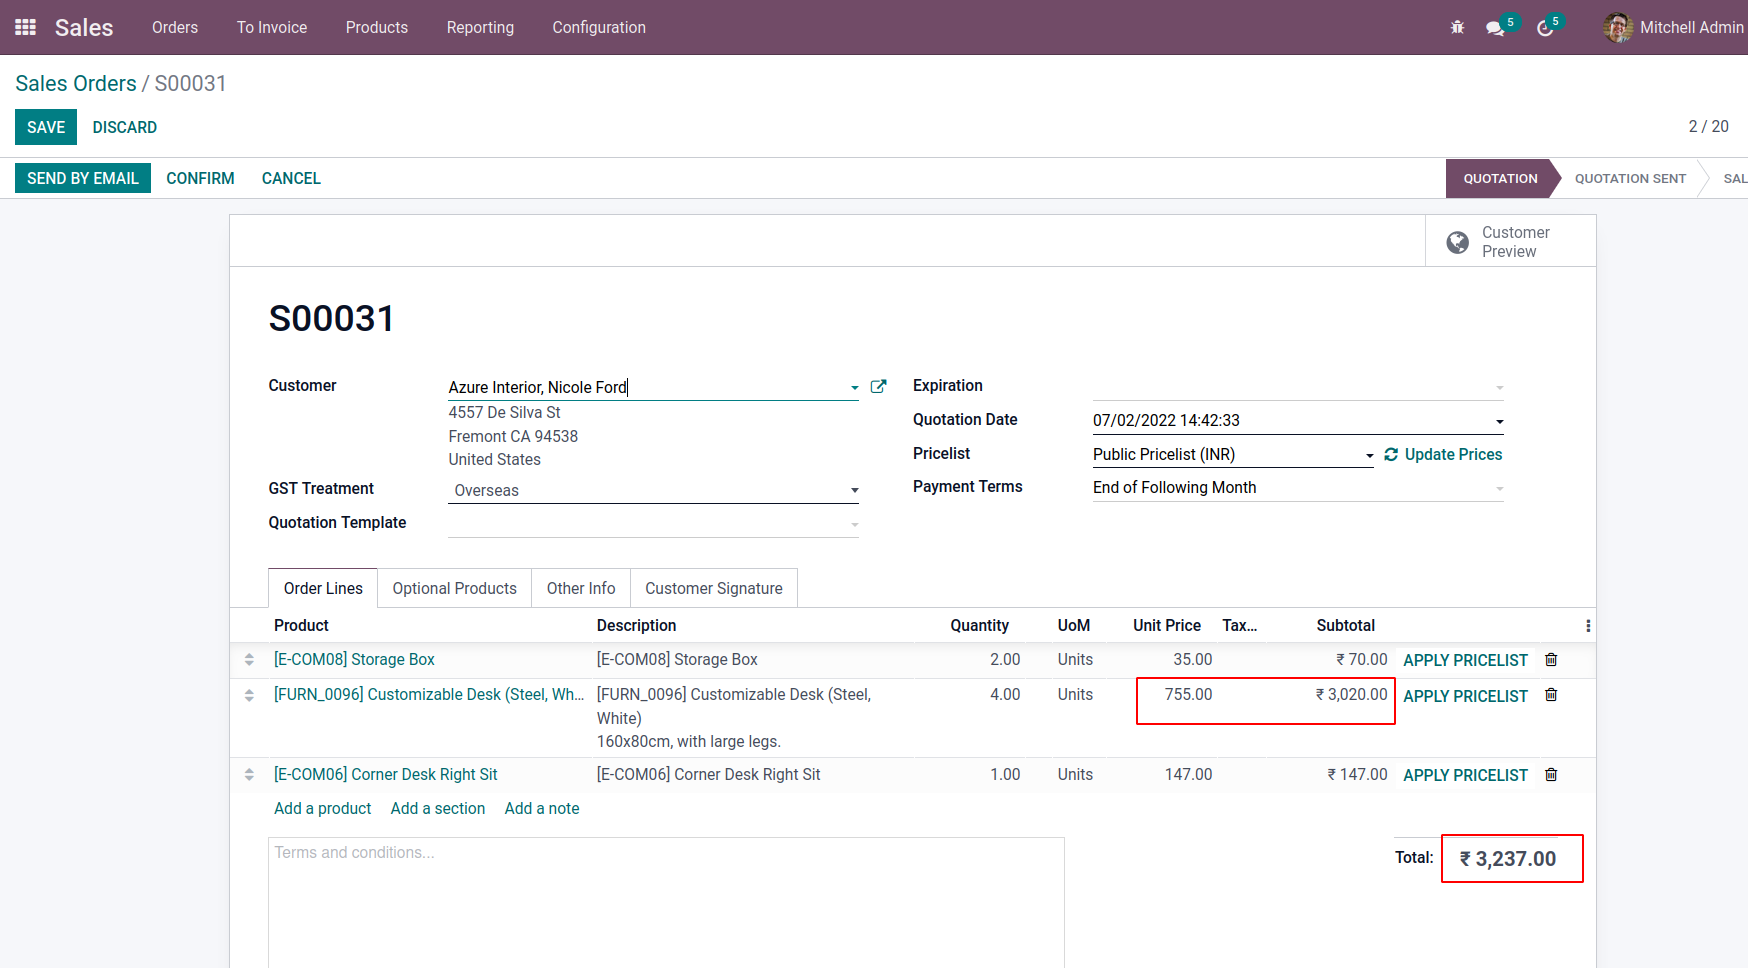Expand the Pricelist dropdown
This screenshot has width=1748, height=968.
point(1369,455)
